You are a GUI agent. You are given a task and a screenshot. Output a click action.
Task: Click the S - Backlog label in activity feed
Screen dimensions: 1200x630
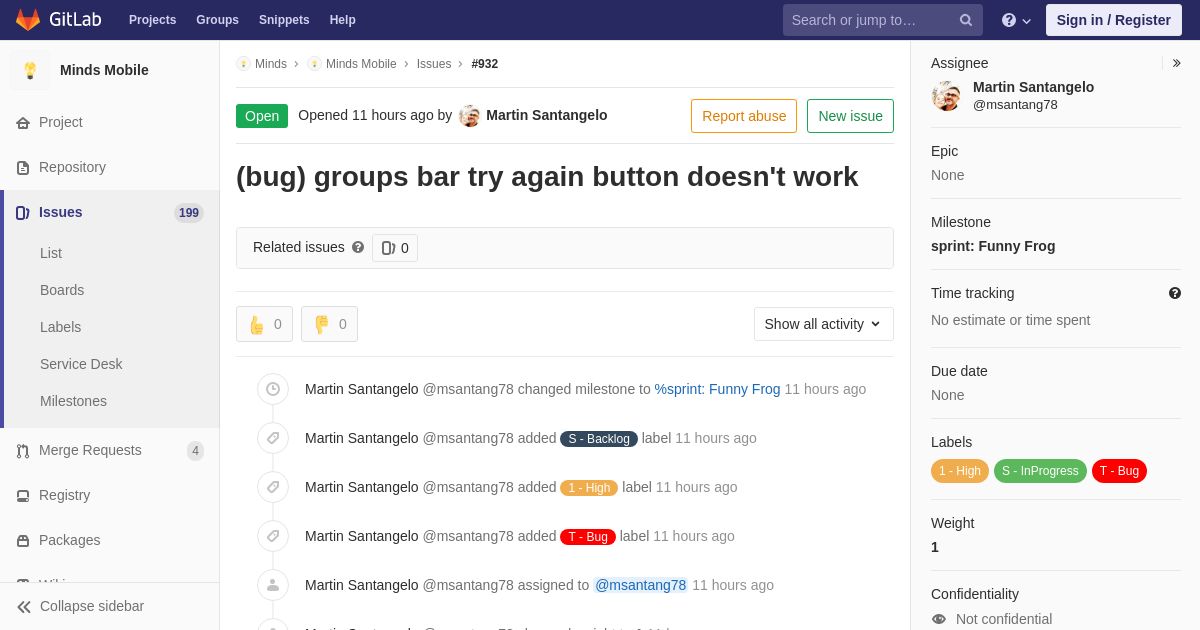[x=599, y=439]
